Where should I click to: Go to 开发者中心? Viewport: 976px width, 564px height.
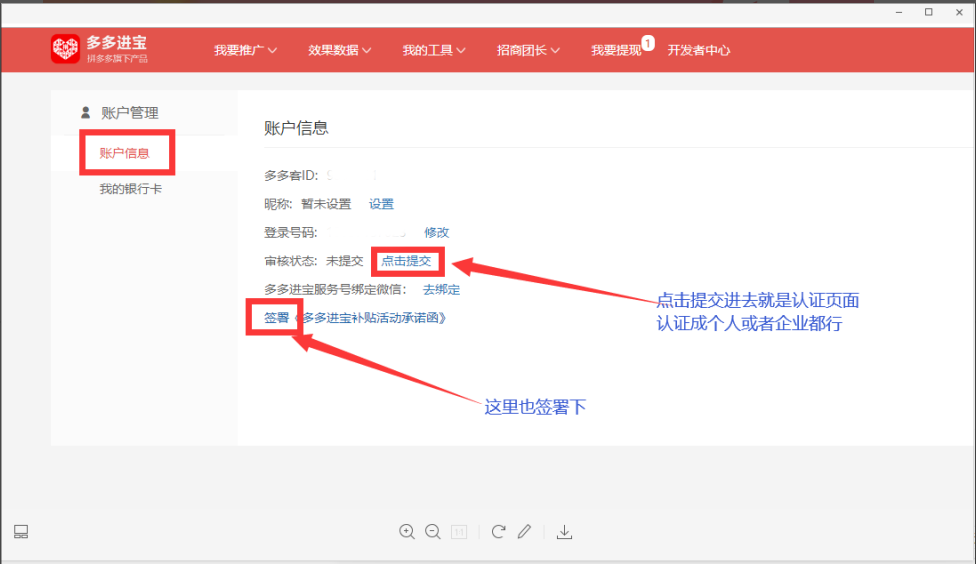click(698, 50)
